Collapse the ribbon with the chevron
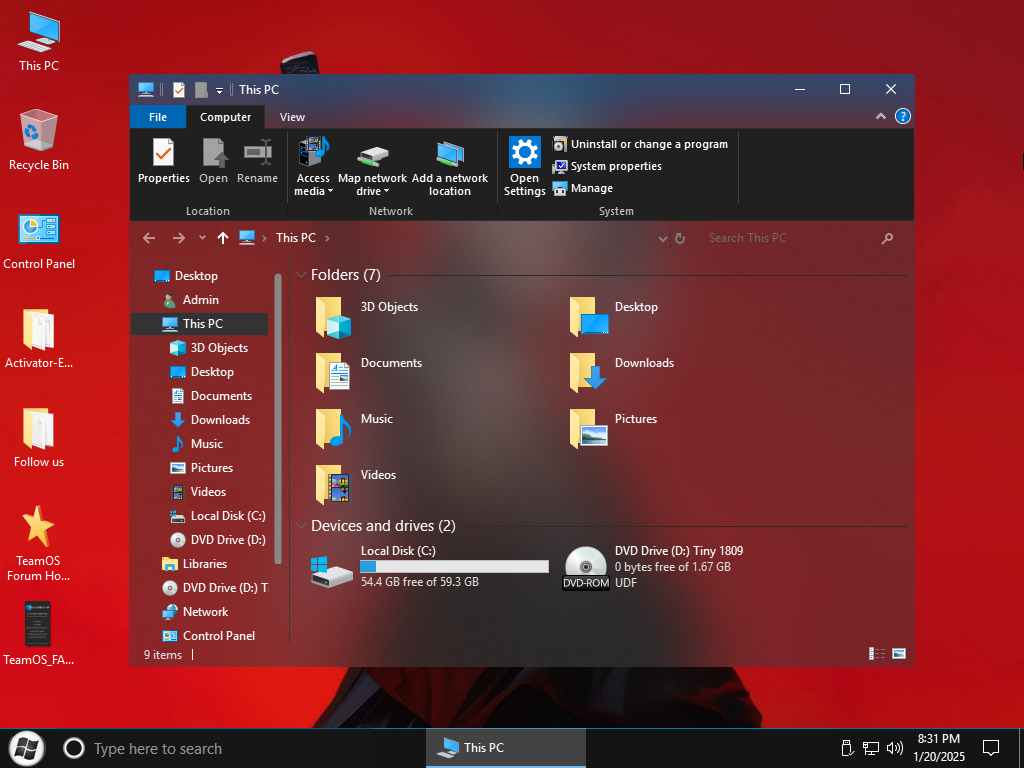The height and width of the screenshot is (768, 1024). pyautogui.click(x=880, y=116)
